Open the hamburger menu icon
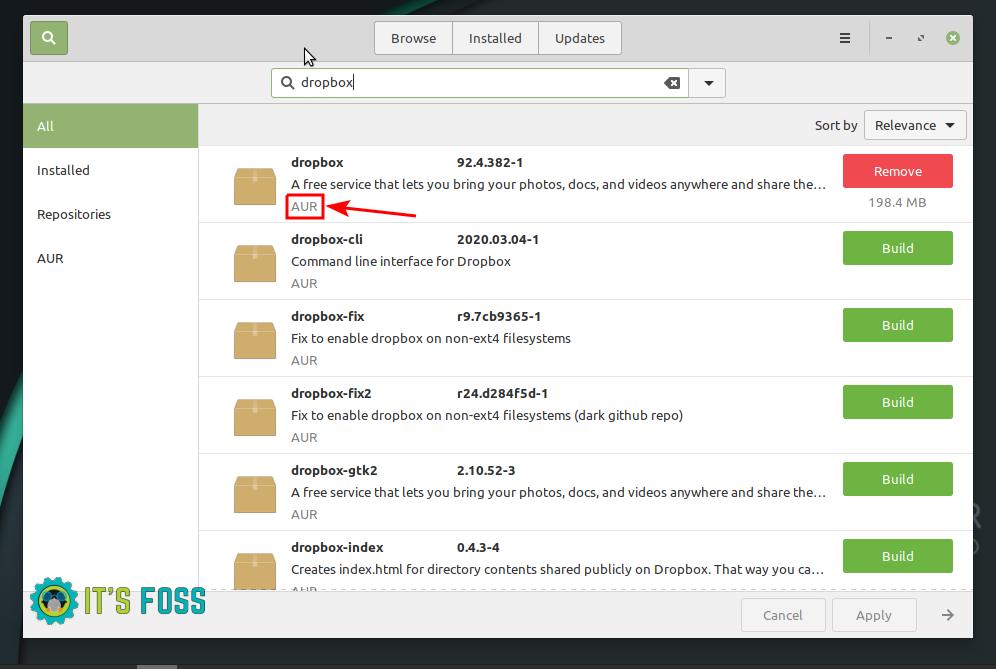Screen dimensions: 996x669 tap(845, 39)
